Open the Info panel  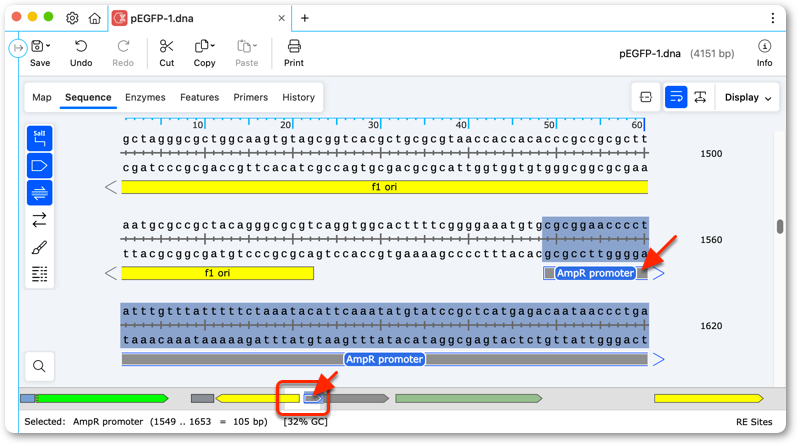tap(764, 53)
